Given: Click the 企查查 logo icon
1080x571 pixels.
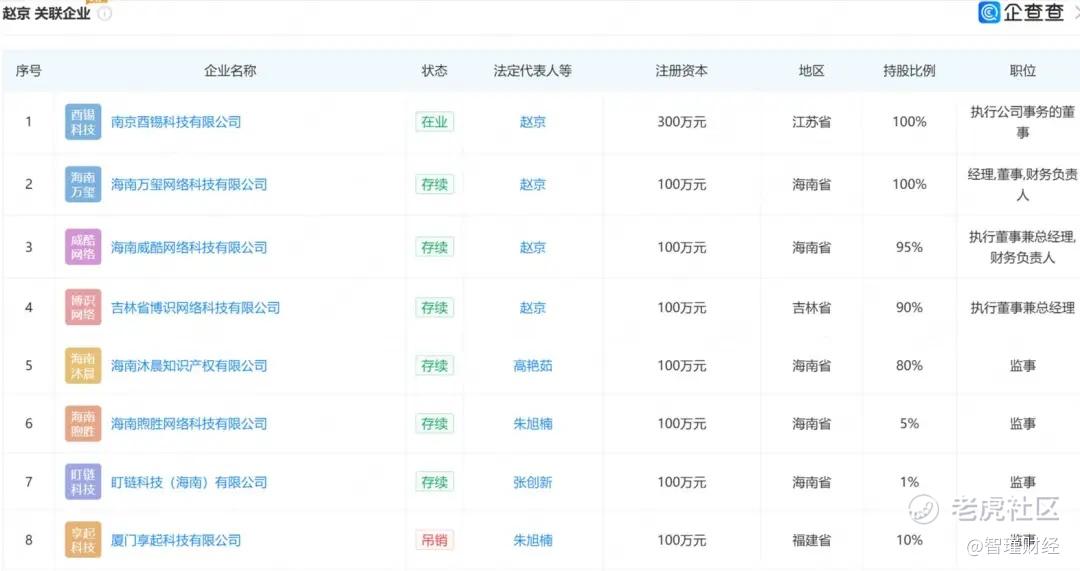Looking at the screenshot, I should tap(988, 12).
